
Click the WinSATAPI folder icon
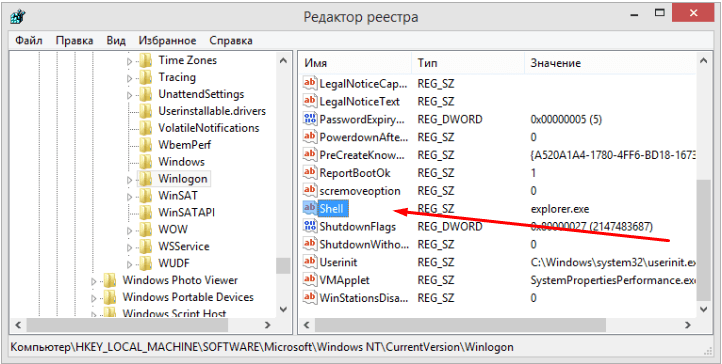pos(146,213)
